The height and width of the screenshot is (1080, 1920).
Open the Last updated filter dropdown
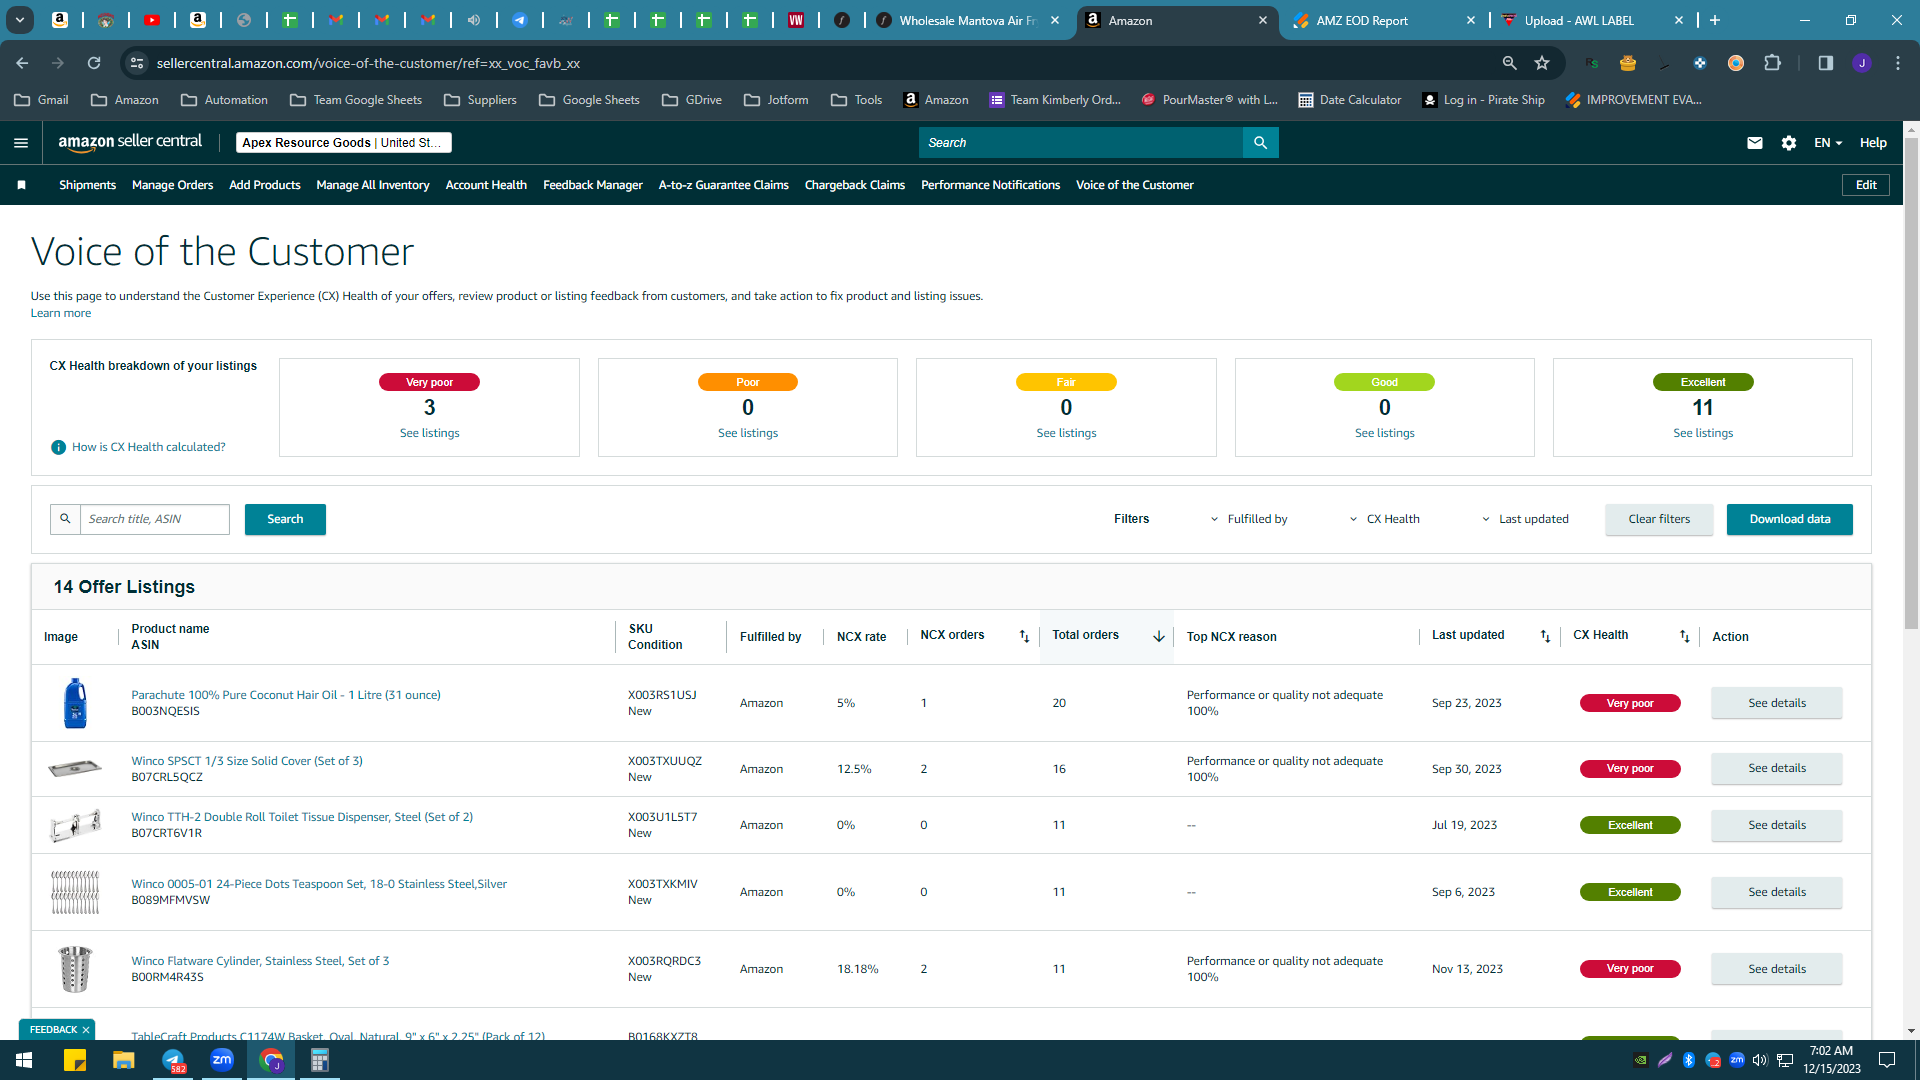[x=1525, y=519]
